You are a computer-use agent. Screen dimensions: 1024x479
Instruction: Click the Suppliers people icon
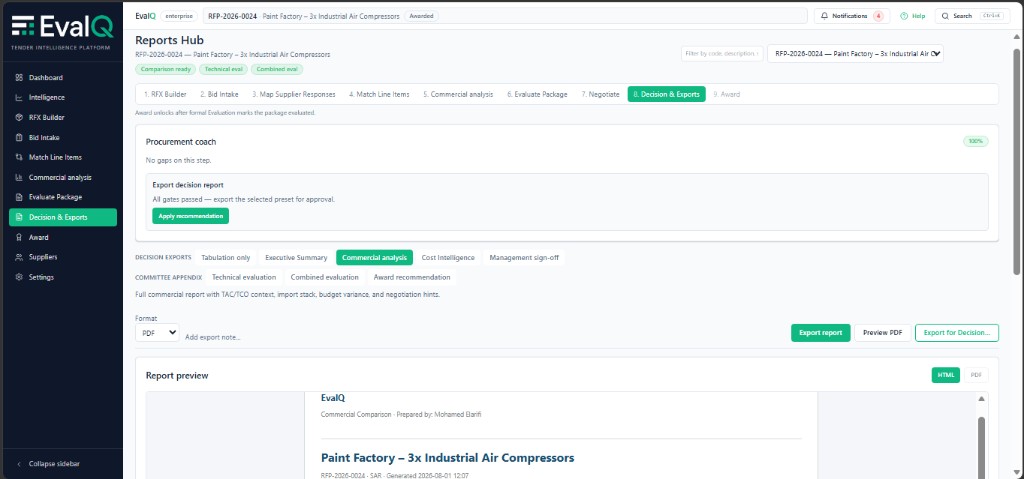pos(19,257)
